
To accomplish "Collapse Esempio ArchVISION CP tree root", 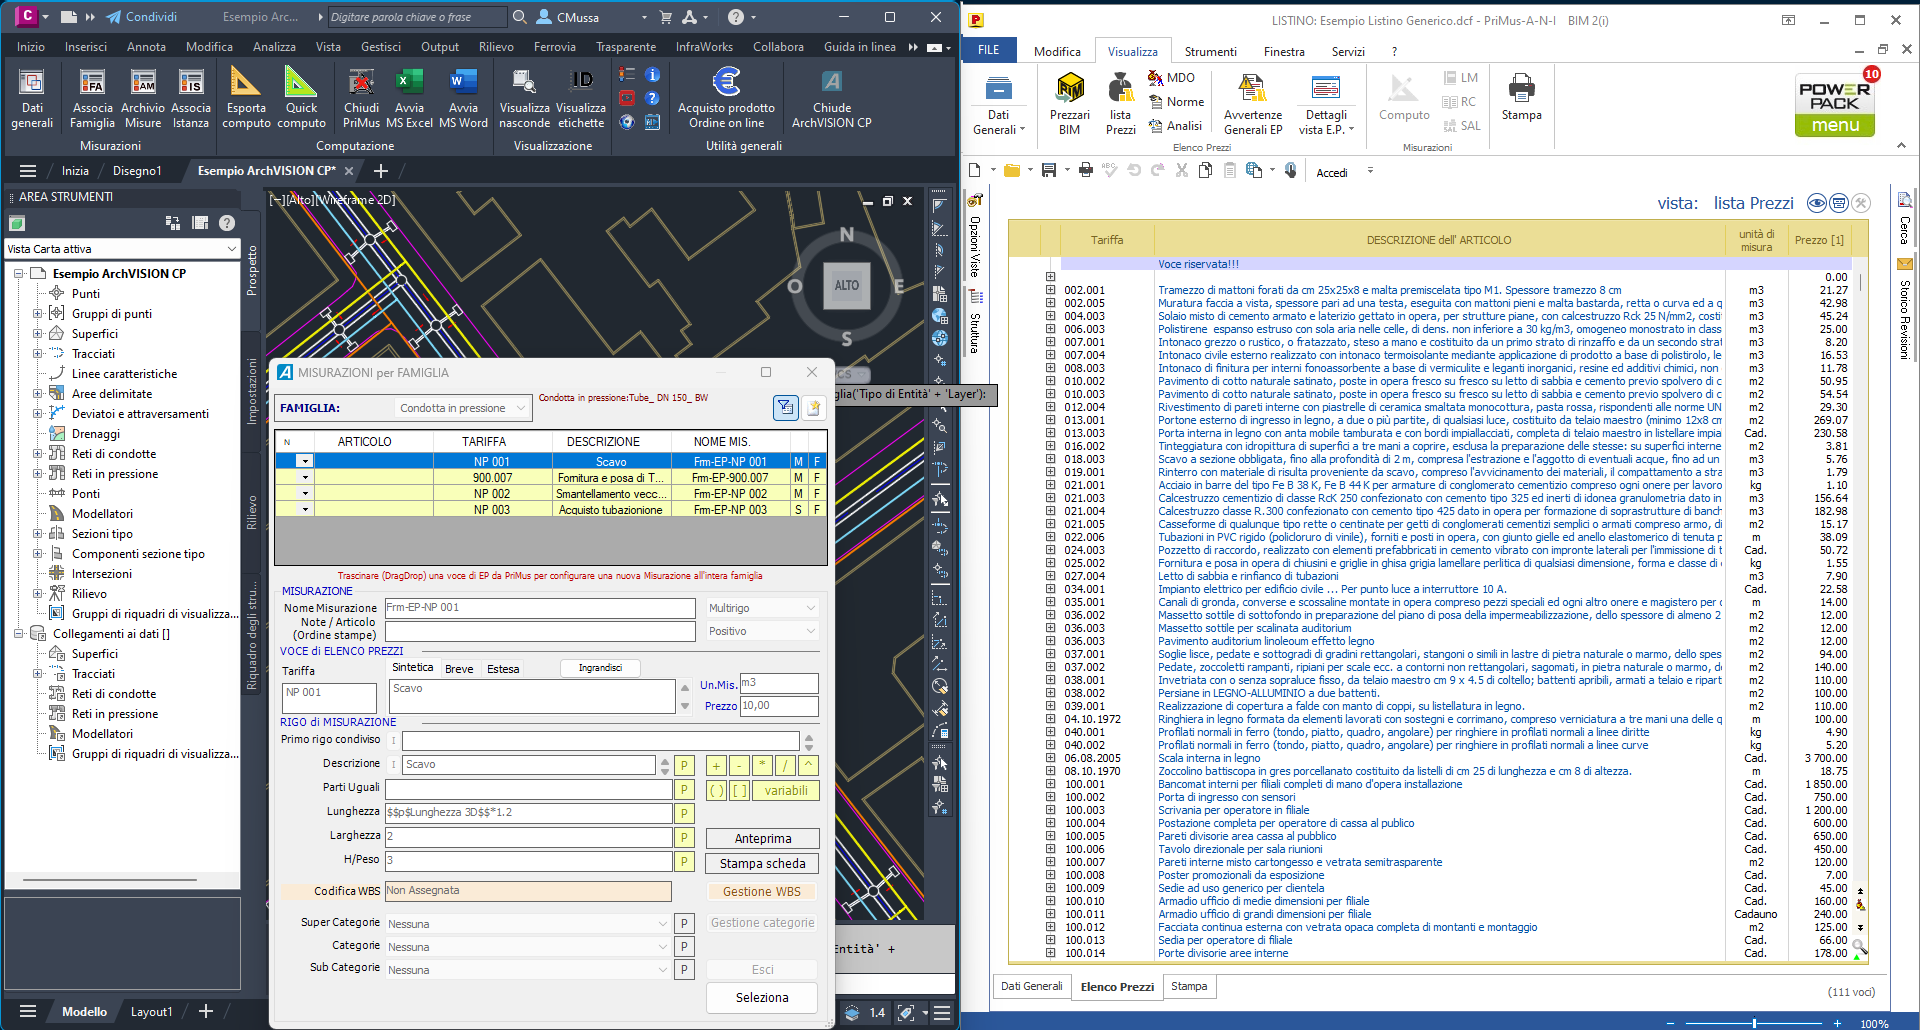I will click(x=18, y=274).
